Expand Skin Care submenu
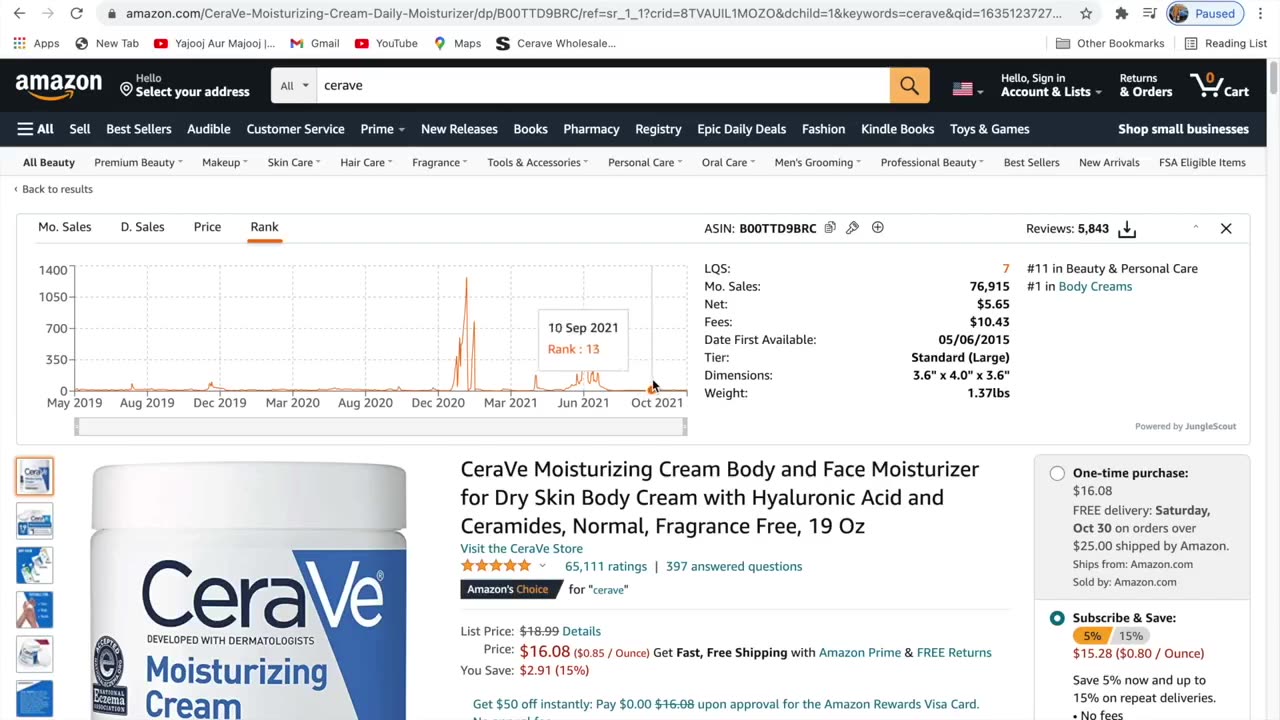Screen dimensions: 1280x720 (294, 162)
